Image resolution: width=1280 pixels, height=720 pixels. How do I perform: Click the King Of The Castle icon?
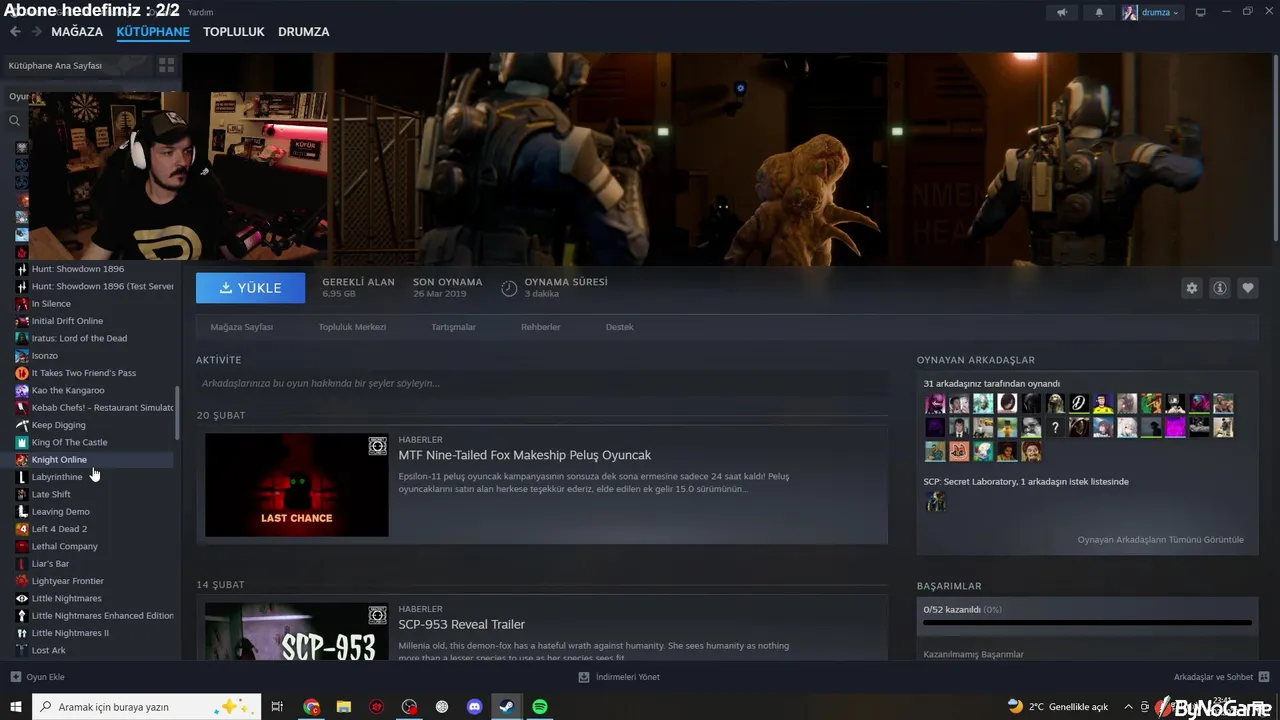pos(22,442)
